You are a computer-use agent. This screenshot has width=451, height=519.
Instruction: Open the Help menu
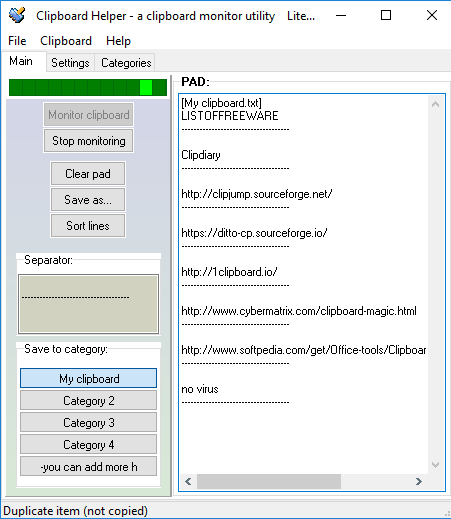coord(118,41)
